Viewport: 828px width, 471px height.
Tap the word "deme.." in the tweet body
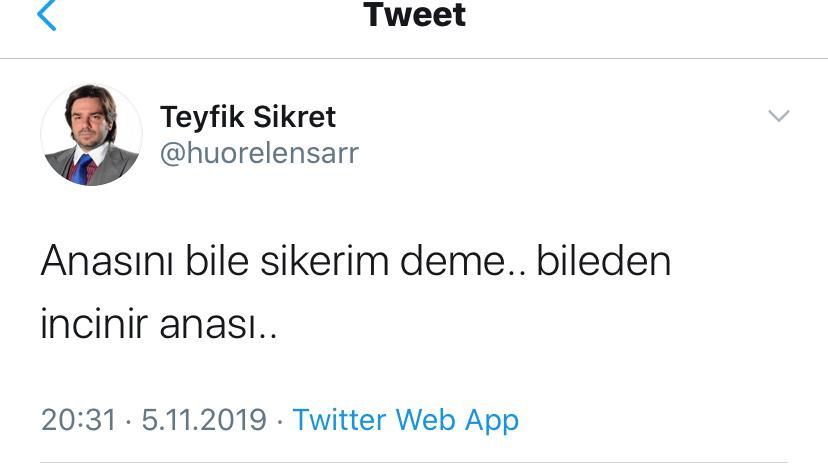click(x=463, y=261)
